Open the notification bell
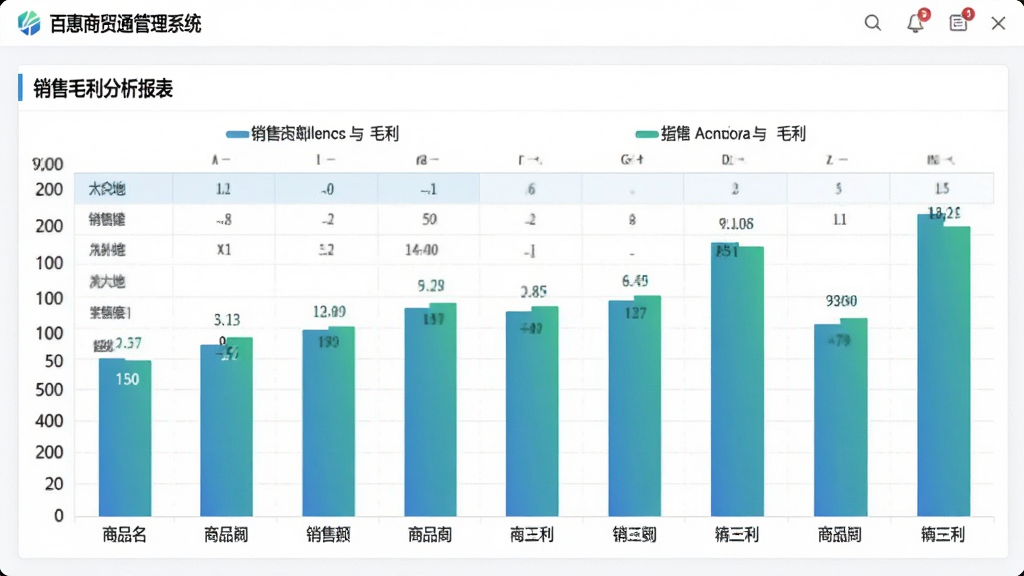This screenshot has height=576, width=1024. [915, 24]
